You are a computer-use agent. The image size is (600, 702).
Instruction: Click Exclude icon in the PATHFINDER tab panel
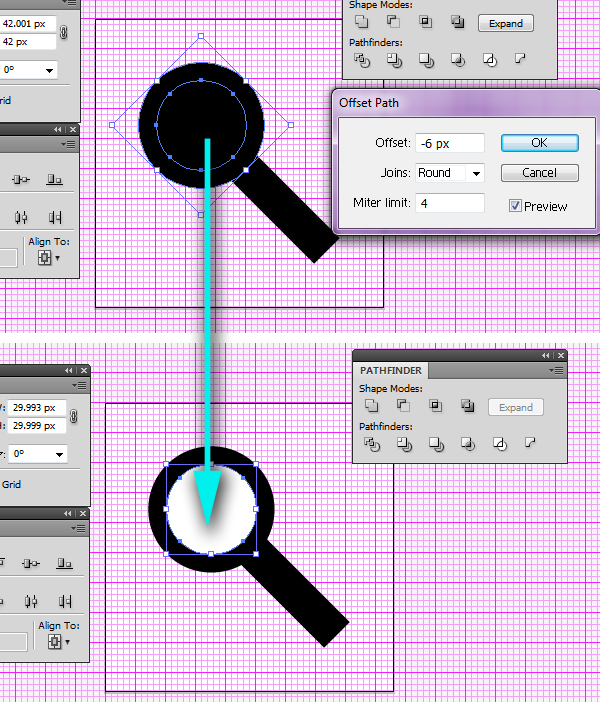click(467, 406)
